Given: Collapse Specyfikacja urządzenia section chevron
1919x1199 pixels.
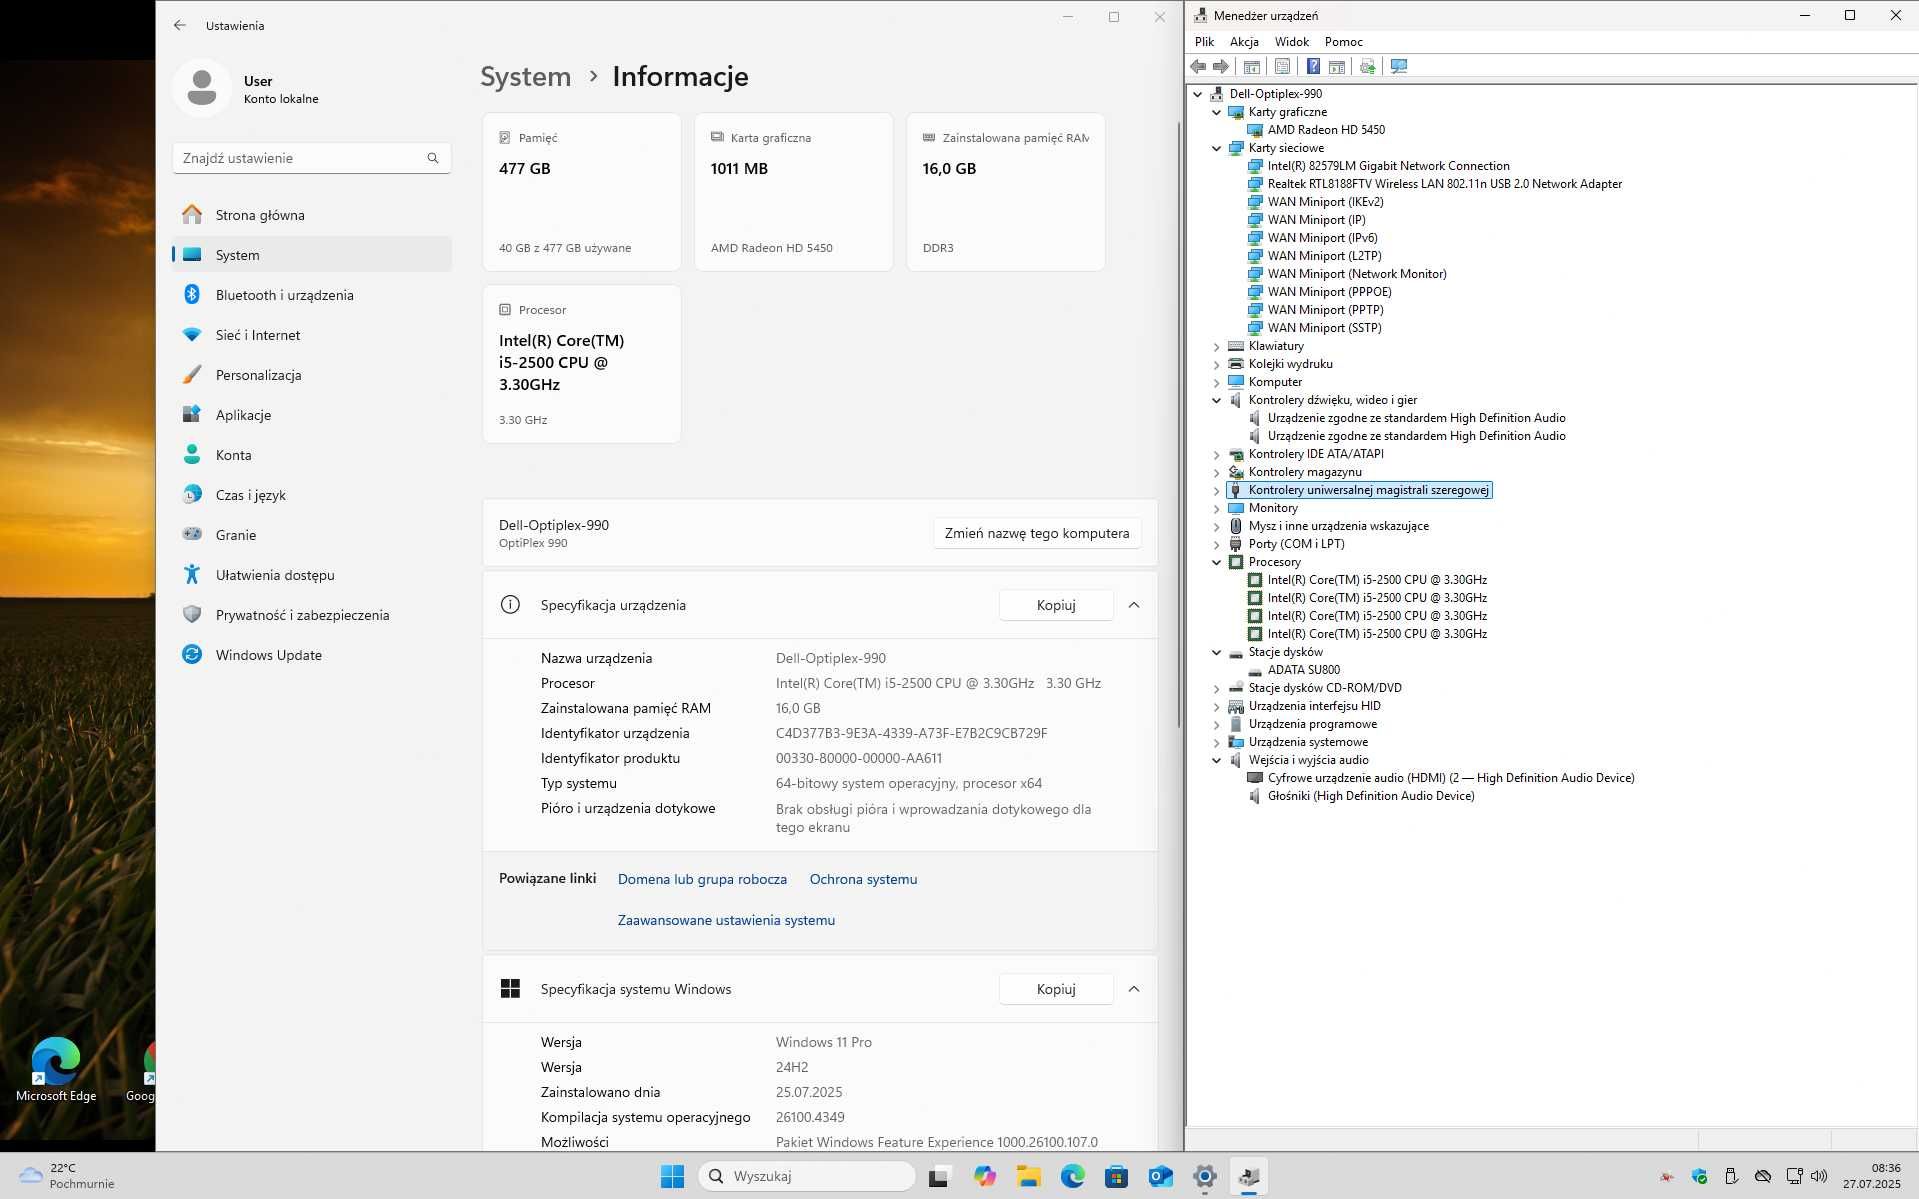Looking at the screenshot, I should [x=1134, y=605].
